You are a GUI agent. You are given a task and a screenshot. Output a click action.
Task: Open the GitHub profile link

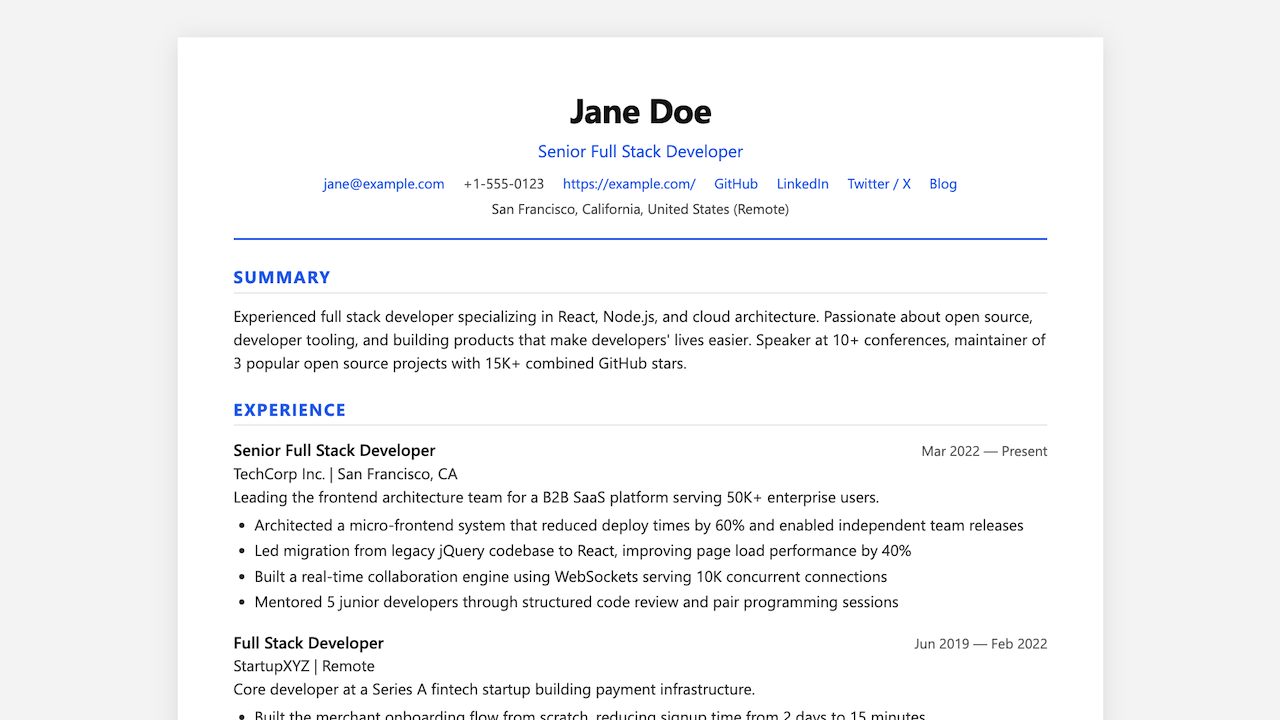(736, 184)
